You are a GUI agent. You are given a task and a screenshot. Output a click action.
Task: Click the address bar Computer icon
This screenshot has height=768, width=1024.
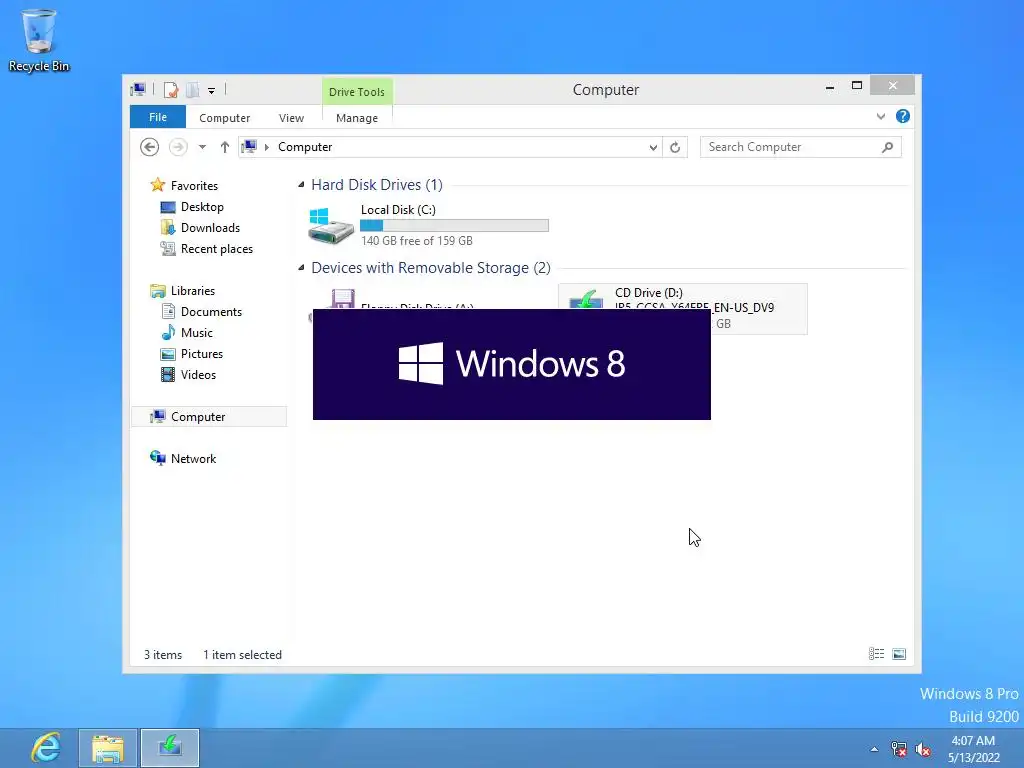click(x=249, y=146)
